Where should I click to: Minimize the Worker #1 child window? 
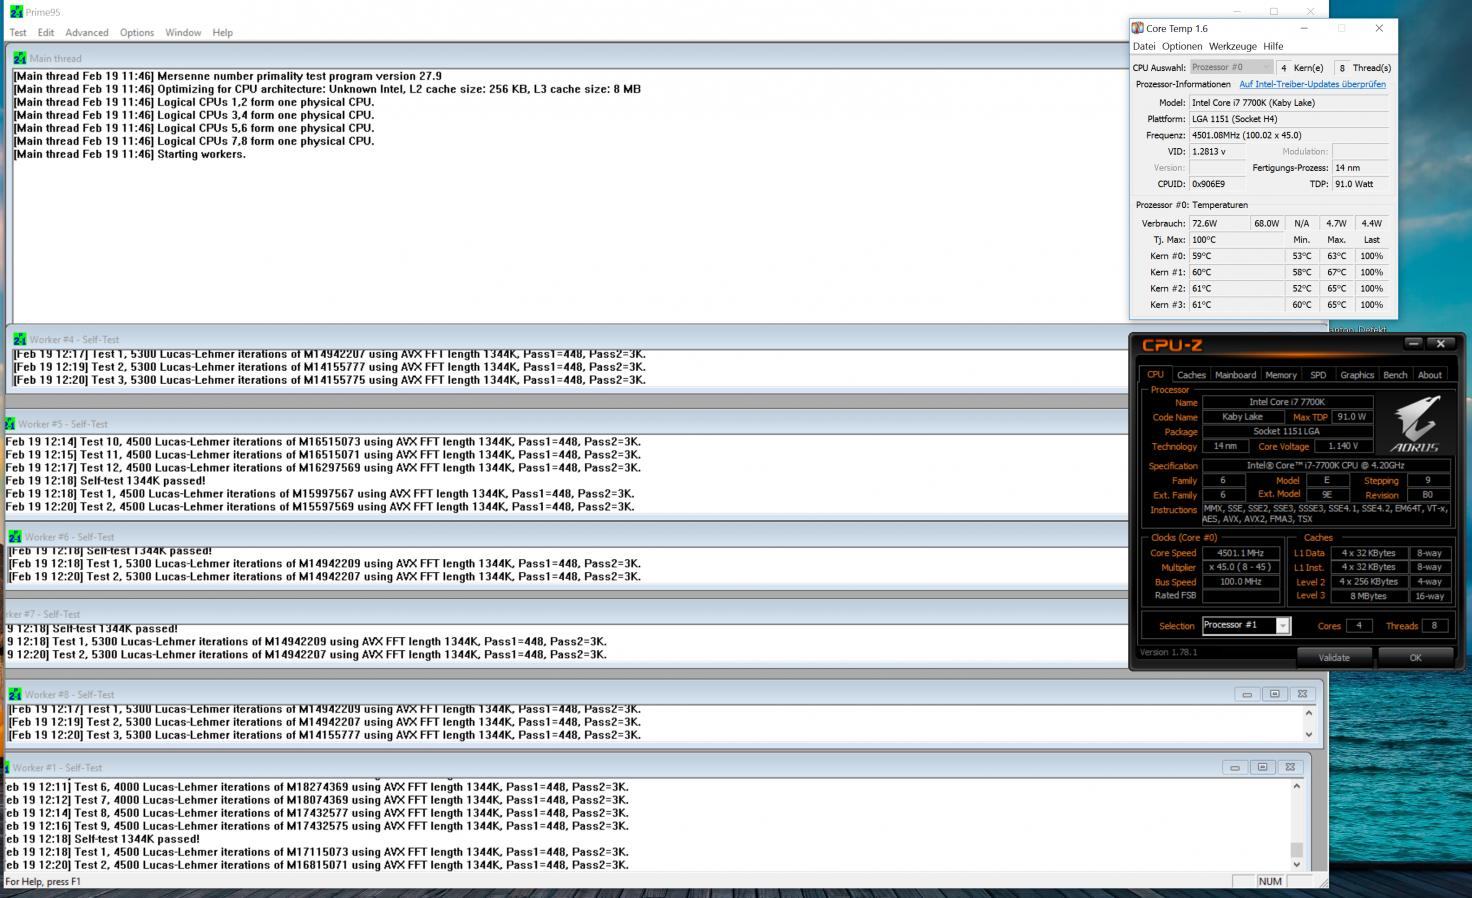tap(1235, 767)
